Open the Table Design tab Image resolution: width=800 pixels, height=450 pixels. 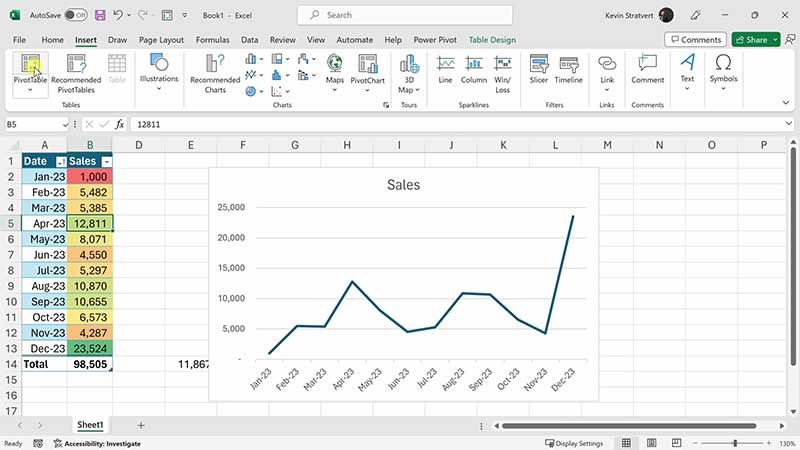click(x=492, y=40)
